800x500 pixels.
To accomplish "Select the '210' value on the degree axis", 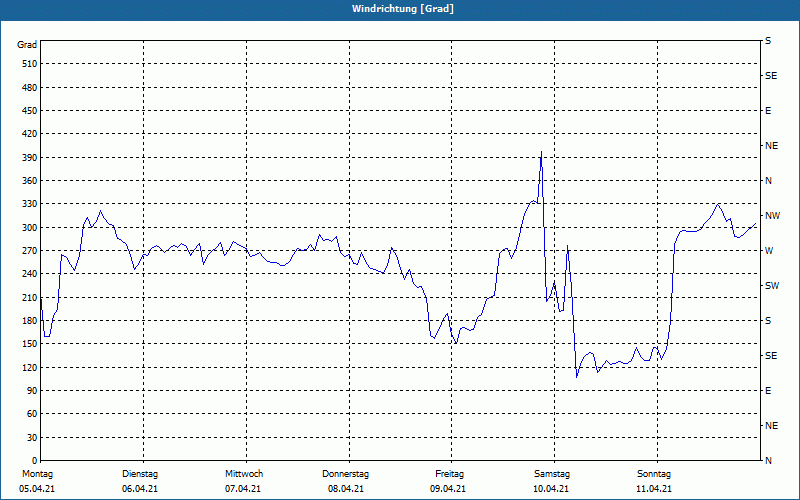I will coord(30,297).
